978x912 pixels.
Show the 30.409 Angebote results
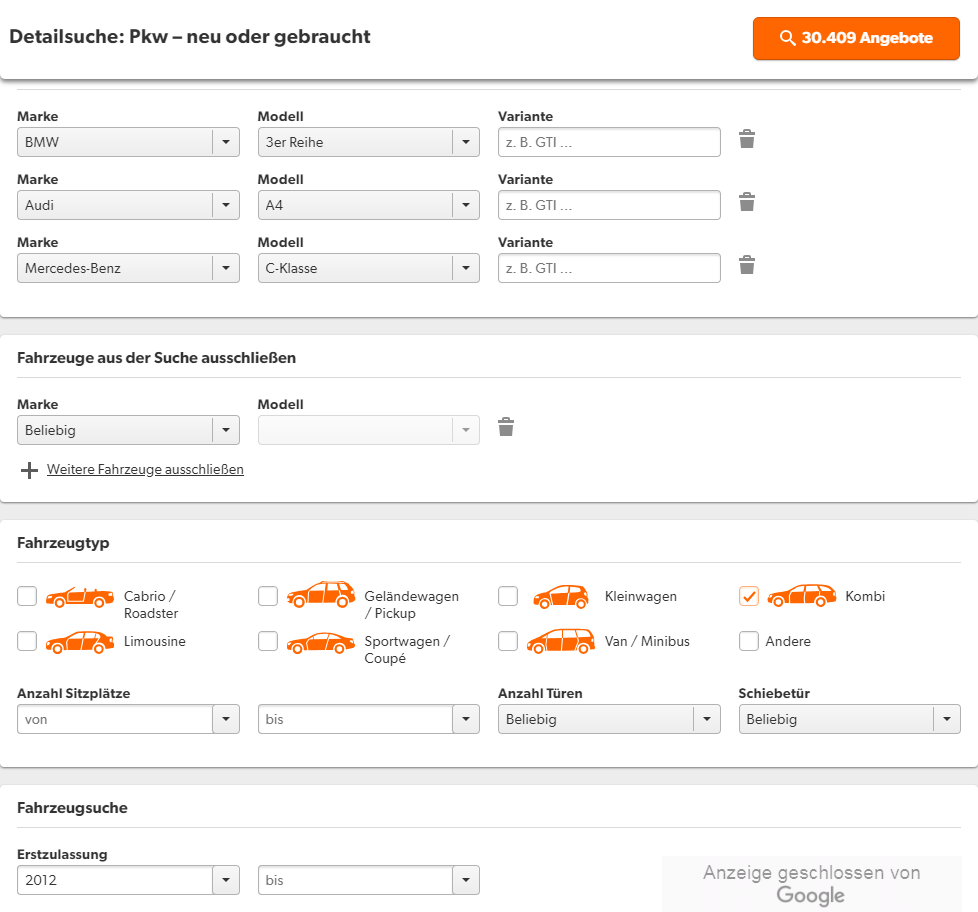856,39
